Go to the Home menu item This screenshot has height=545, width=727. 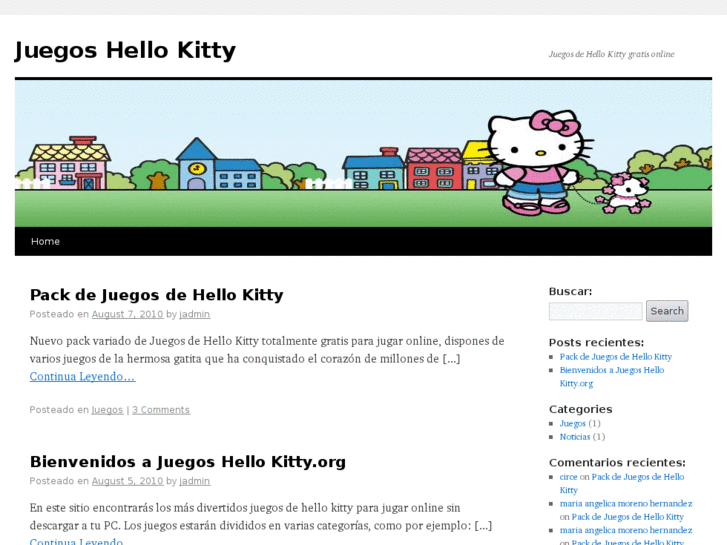click(45, 241)
